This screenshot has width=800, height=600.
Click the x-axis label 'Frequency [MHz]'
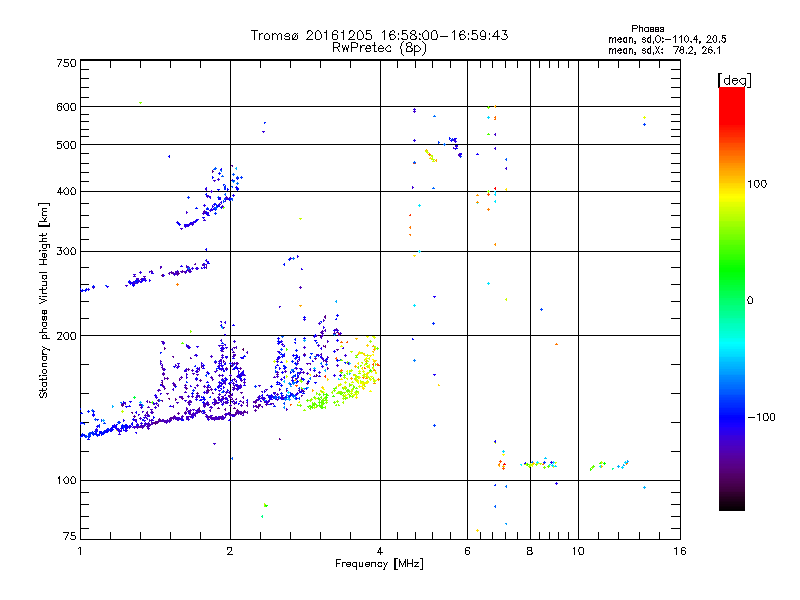[379, 564]
